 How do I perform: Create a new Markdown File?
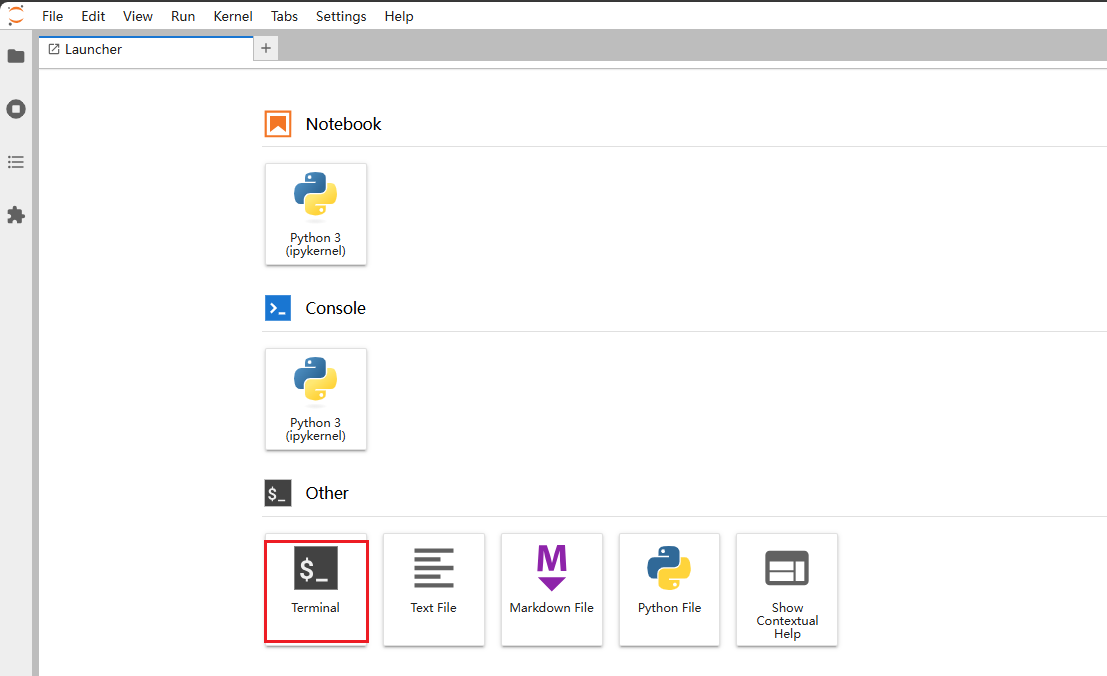tap(552, 589)
